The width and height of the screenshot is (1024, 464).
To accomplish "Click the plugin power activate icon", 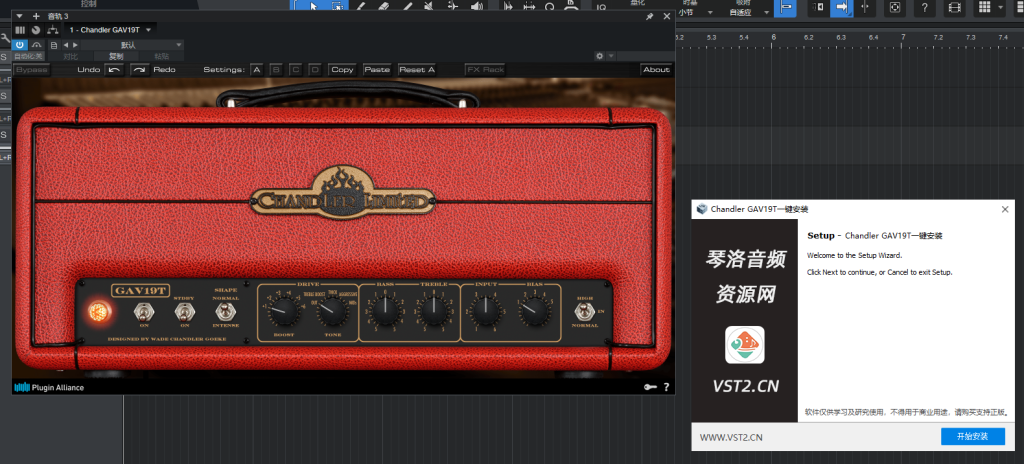I will (x=20, y=45).
